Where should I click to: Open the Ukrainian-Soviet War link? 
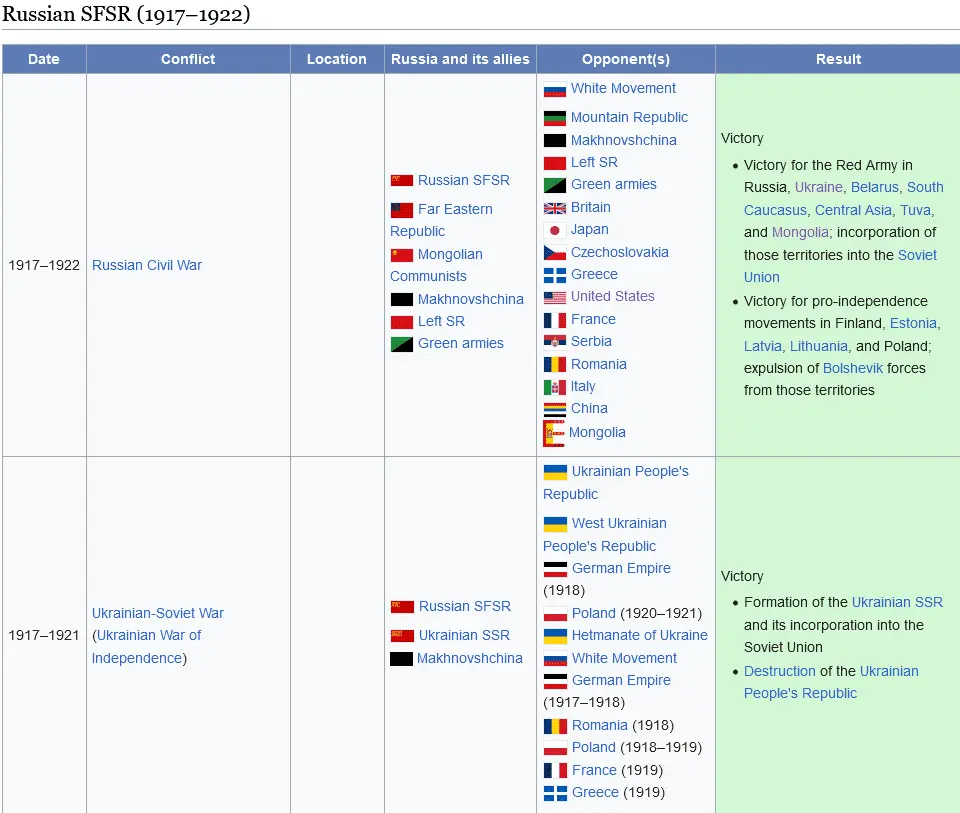tap(158, 613)
